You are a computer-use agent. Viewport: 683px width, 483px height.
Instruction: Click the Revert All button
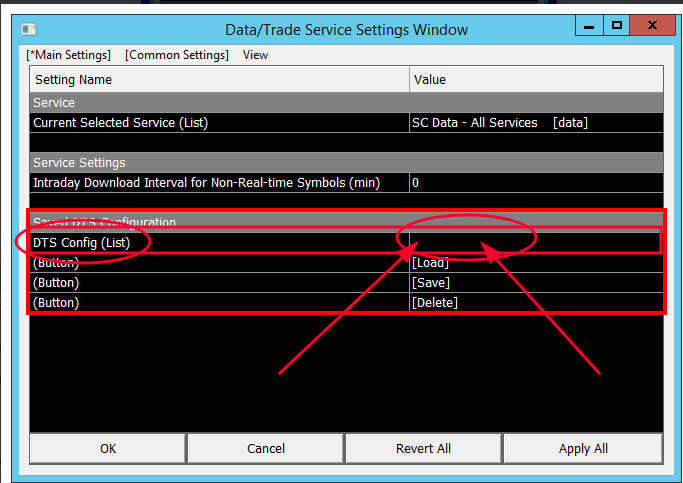tap(423, 449)
